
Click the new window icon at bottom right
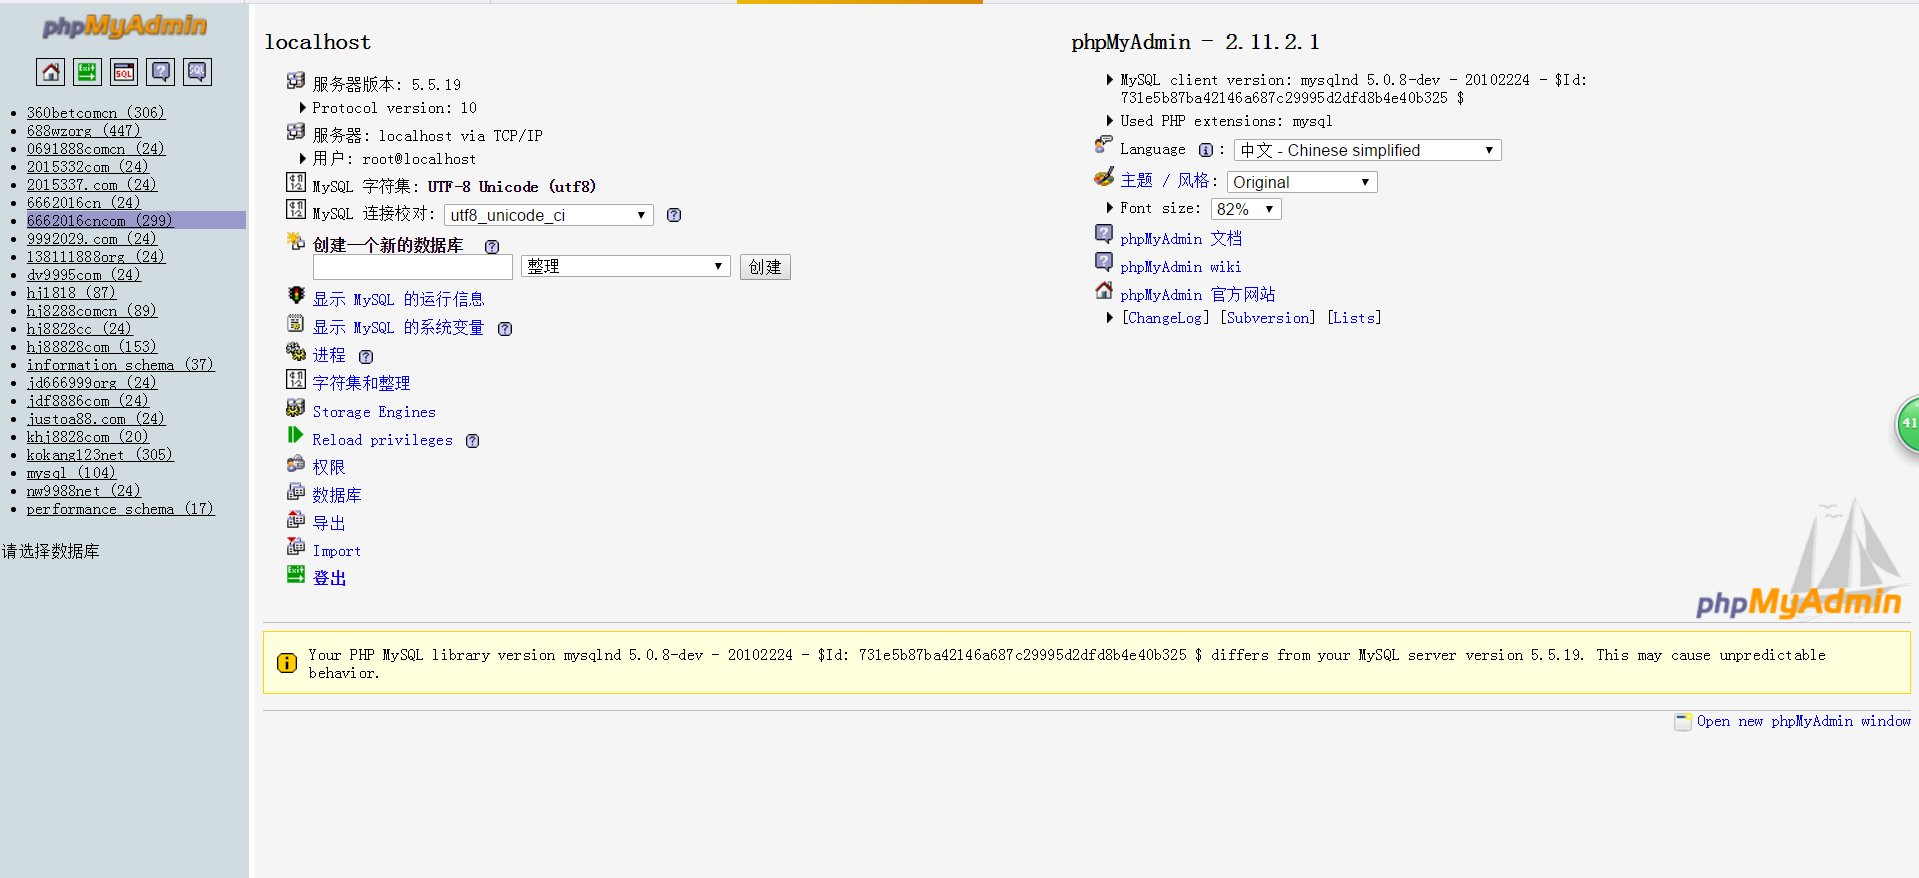(1683, 721)
